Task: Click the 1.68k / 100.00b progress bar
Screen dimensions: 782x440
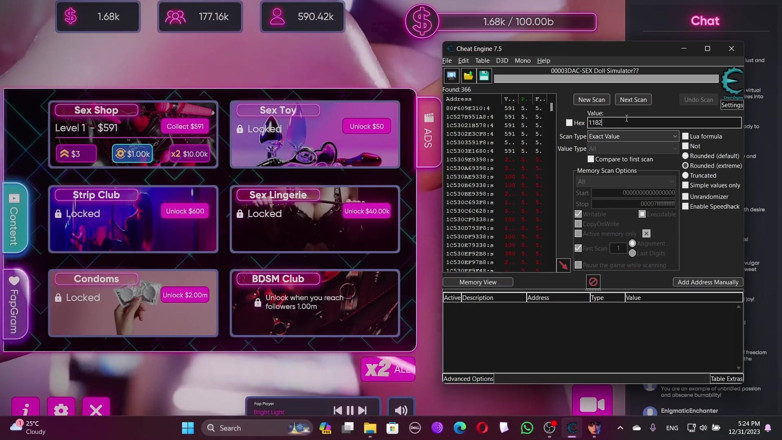Action: click(518, 22)
